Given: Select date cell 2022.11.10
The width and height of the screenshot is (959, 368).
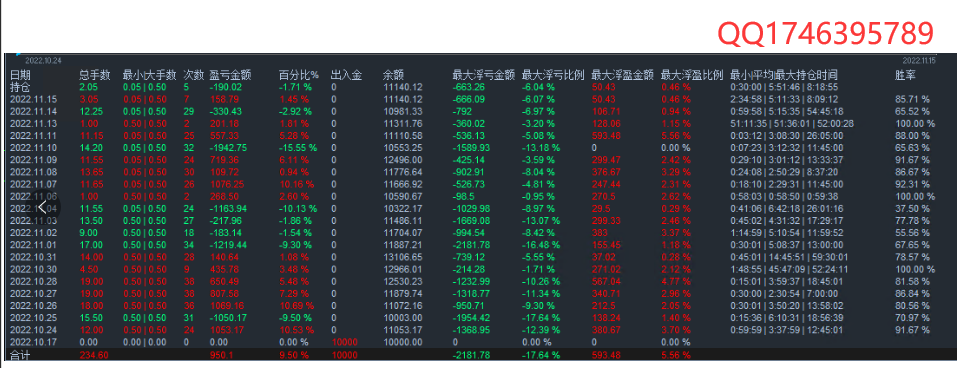Looking at the screenshot, I should coord(34,148).
